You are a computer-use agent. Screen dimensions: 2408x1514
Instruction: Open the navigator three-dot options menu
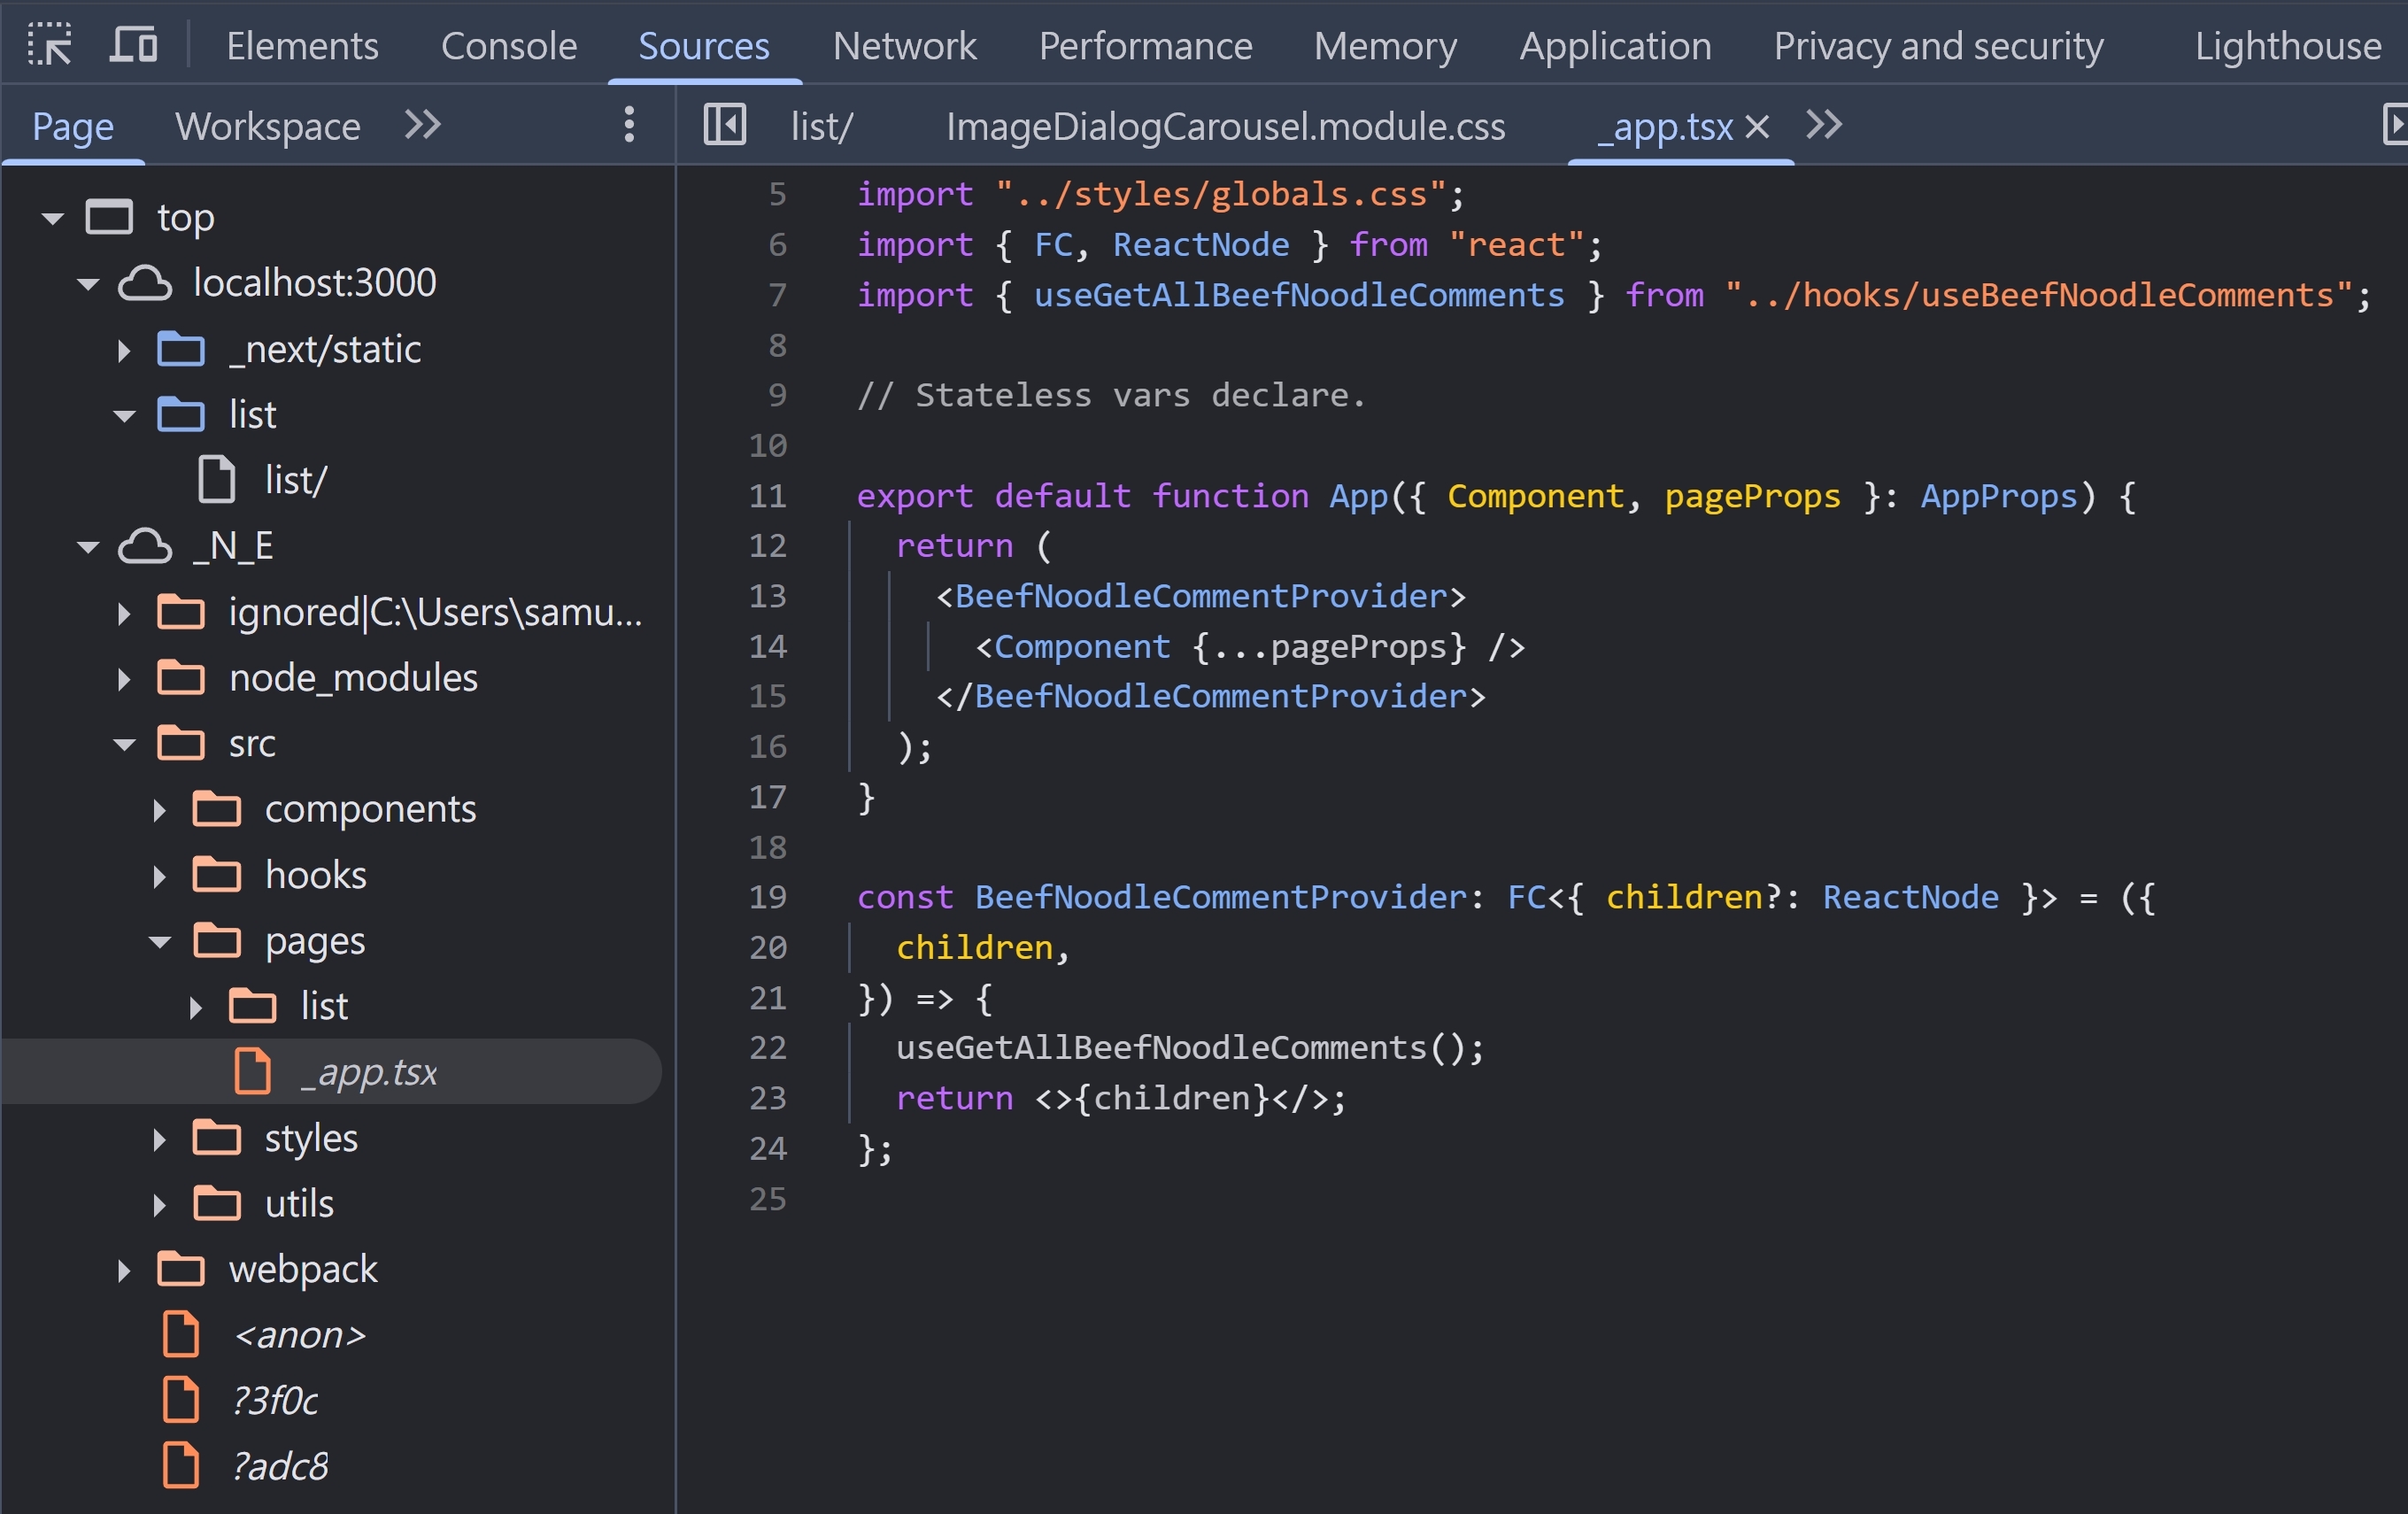[x=629, y=125]
